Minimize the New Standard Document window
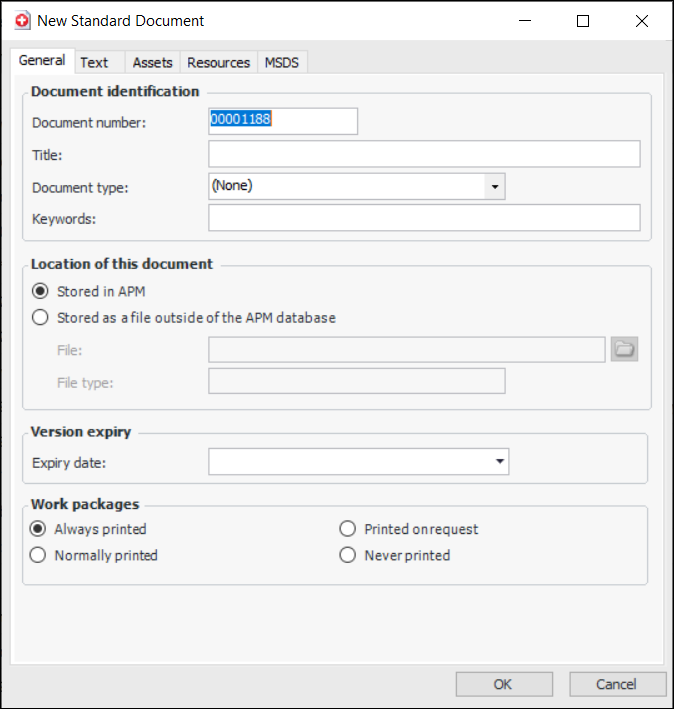 524,21
